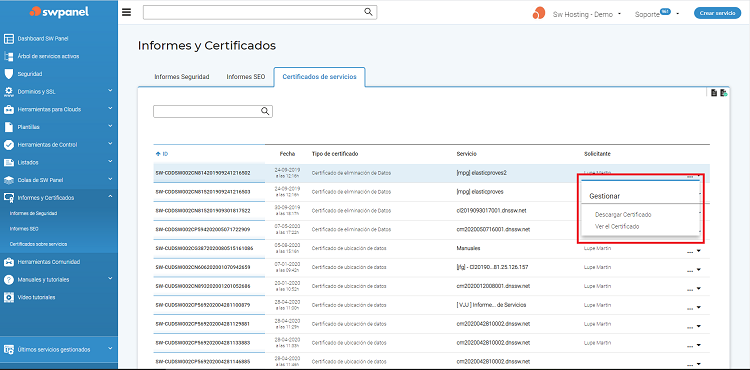
Task: Expand the Colas de SW Panel chevron
Action: [x=110, y=179]
